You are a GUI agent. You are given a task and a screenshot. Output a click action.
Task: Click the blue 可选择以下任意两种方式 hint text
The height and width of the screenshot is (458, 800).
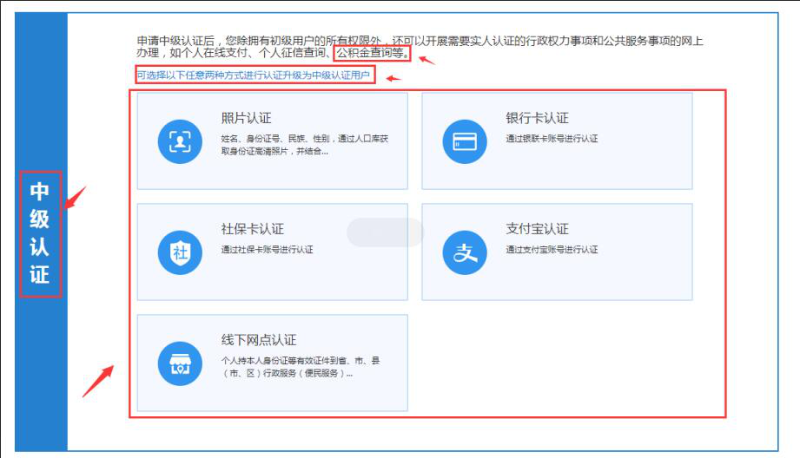(x=254, y=75)
